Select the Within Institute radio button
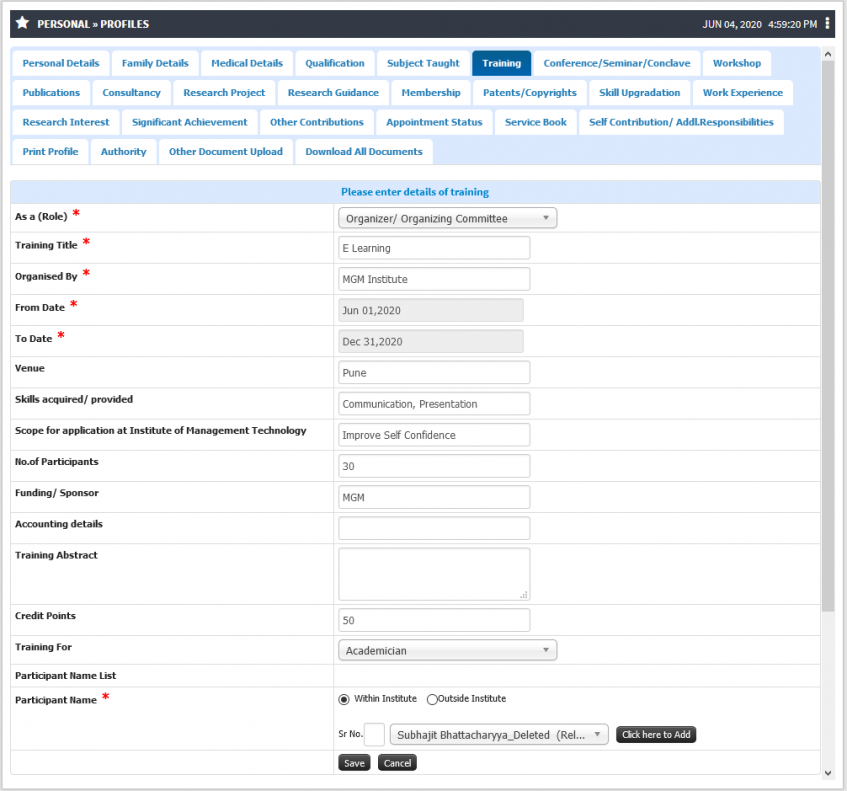 coord(344,699)
